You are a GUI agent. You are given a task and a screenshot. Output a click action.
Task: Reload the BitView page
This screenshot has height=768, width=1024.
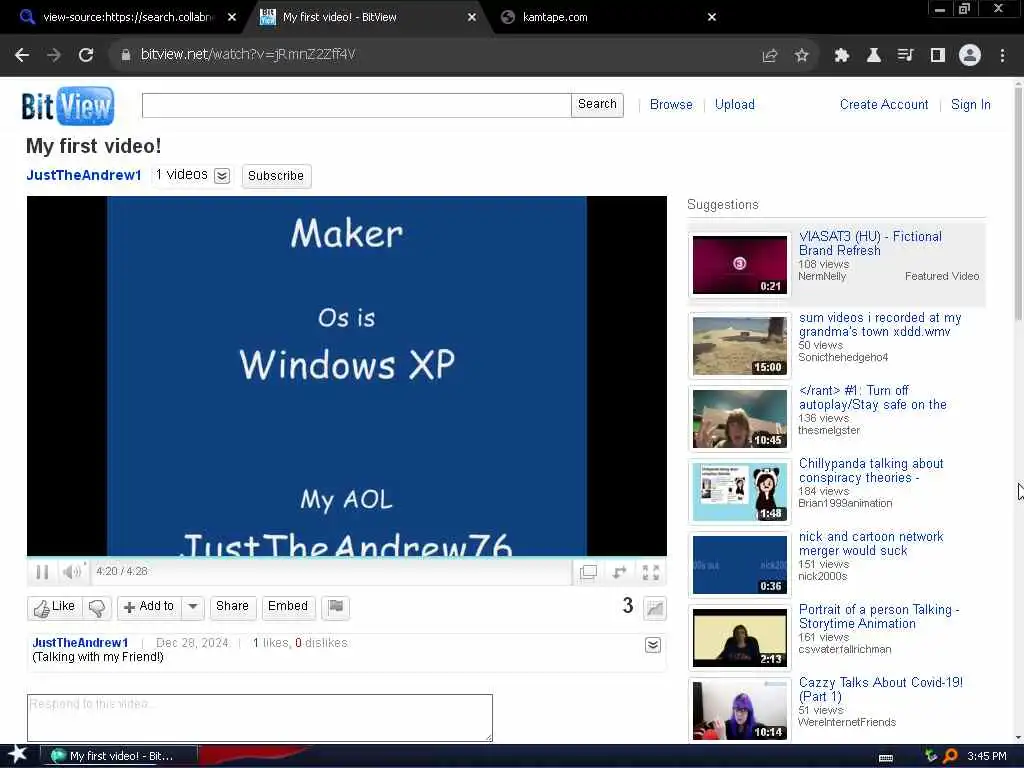coord(86,55)
